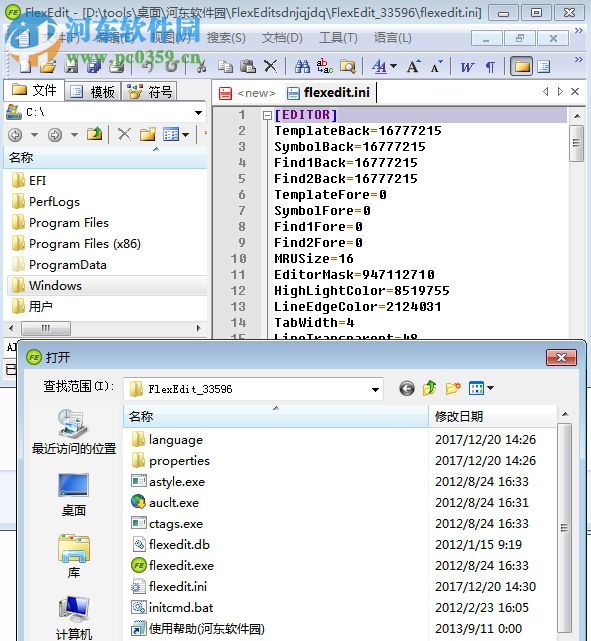The height and width of the screenshot is (641, 591).
Task: Click the editor vertical scrollbar thumb
Action: click(x=576, y=143)
